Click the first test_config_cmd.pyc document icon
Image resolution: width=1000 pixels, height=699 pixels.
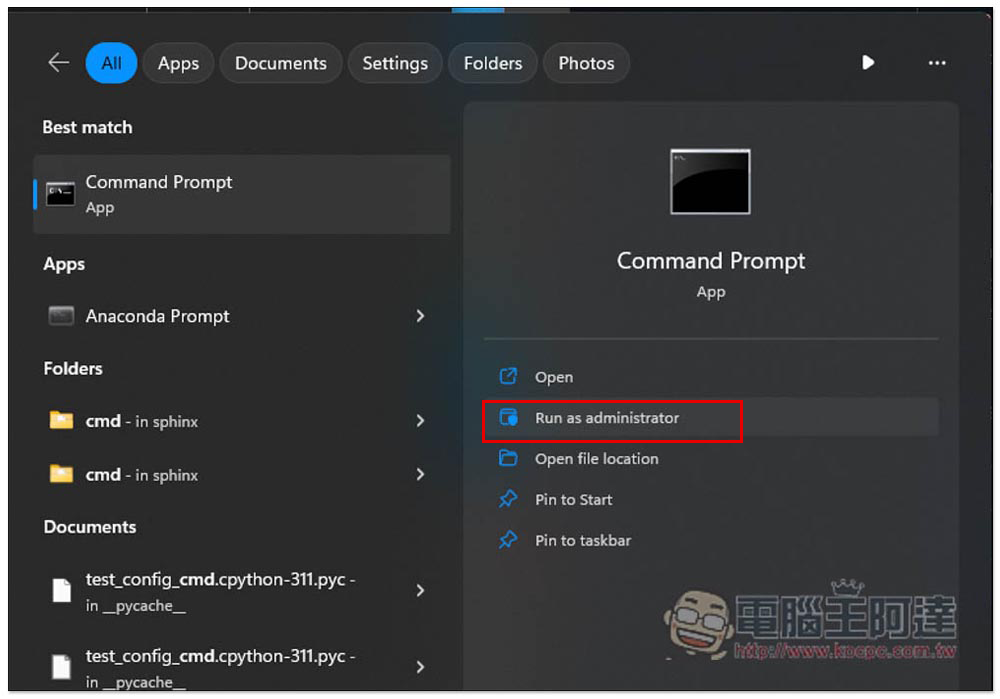[x=61, y=590]
